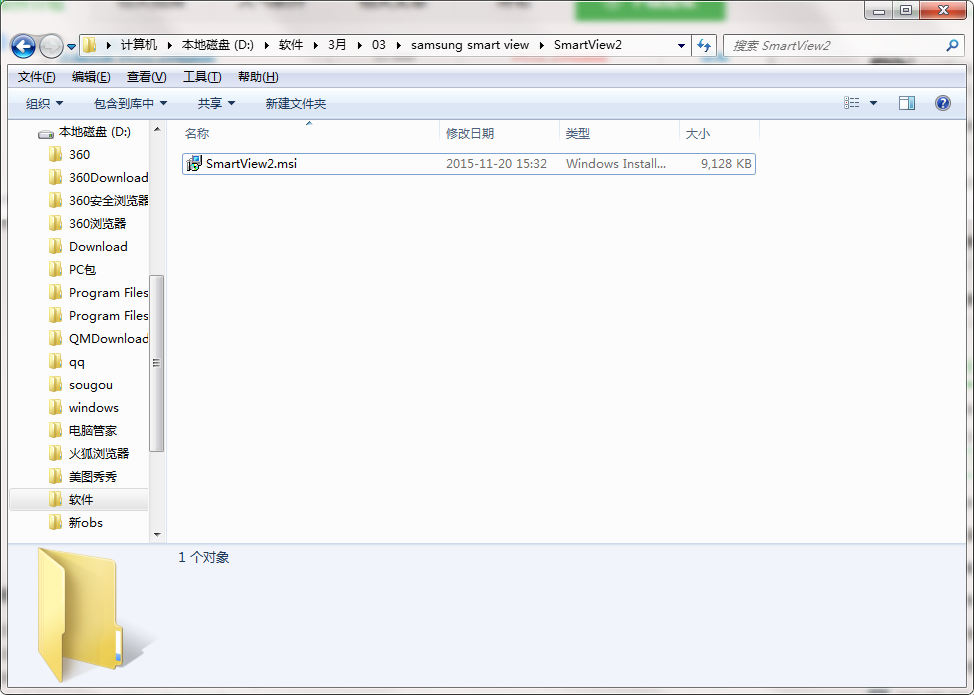Click the refresh button beside address bar
This screenshot has height=695, width=974.
(704, 46)
